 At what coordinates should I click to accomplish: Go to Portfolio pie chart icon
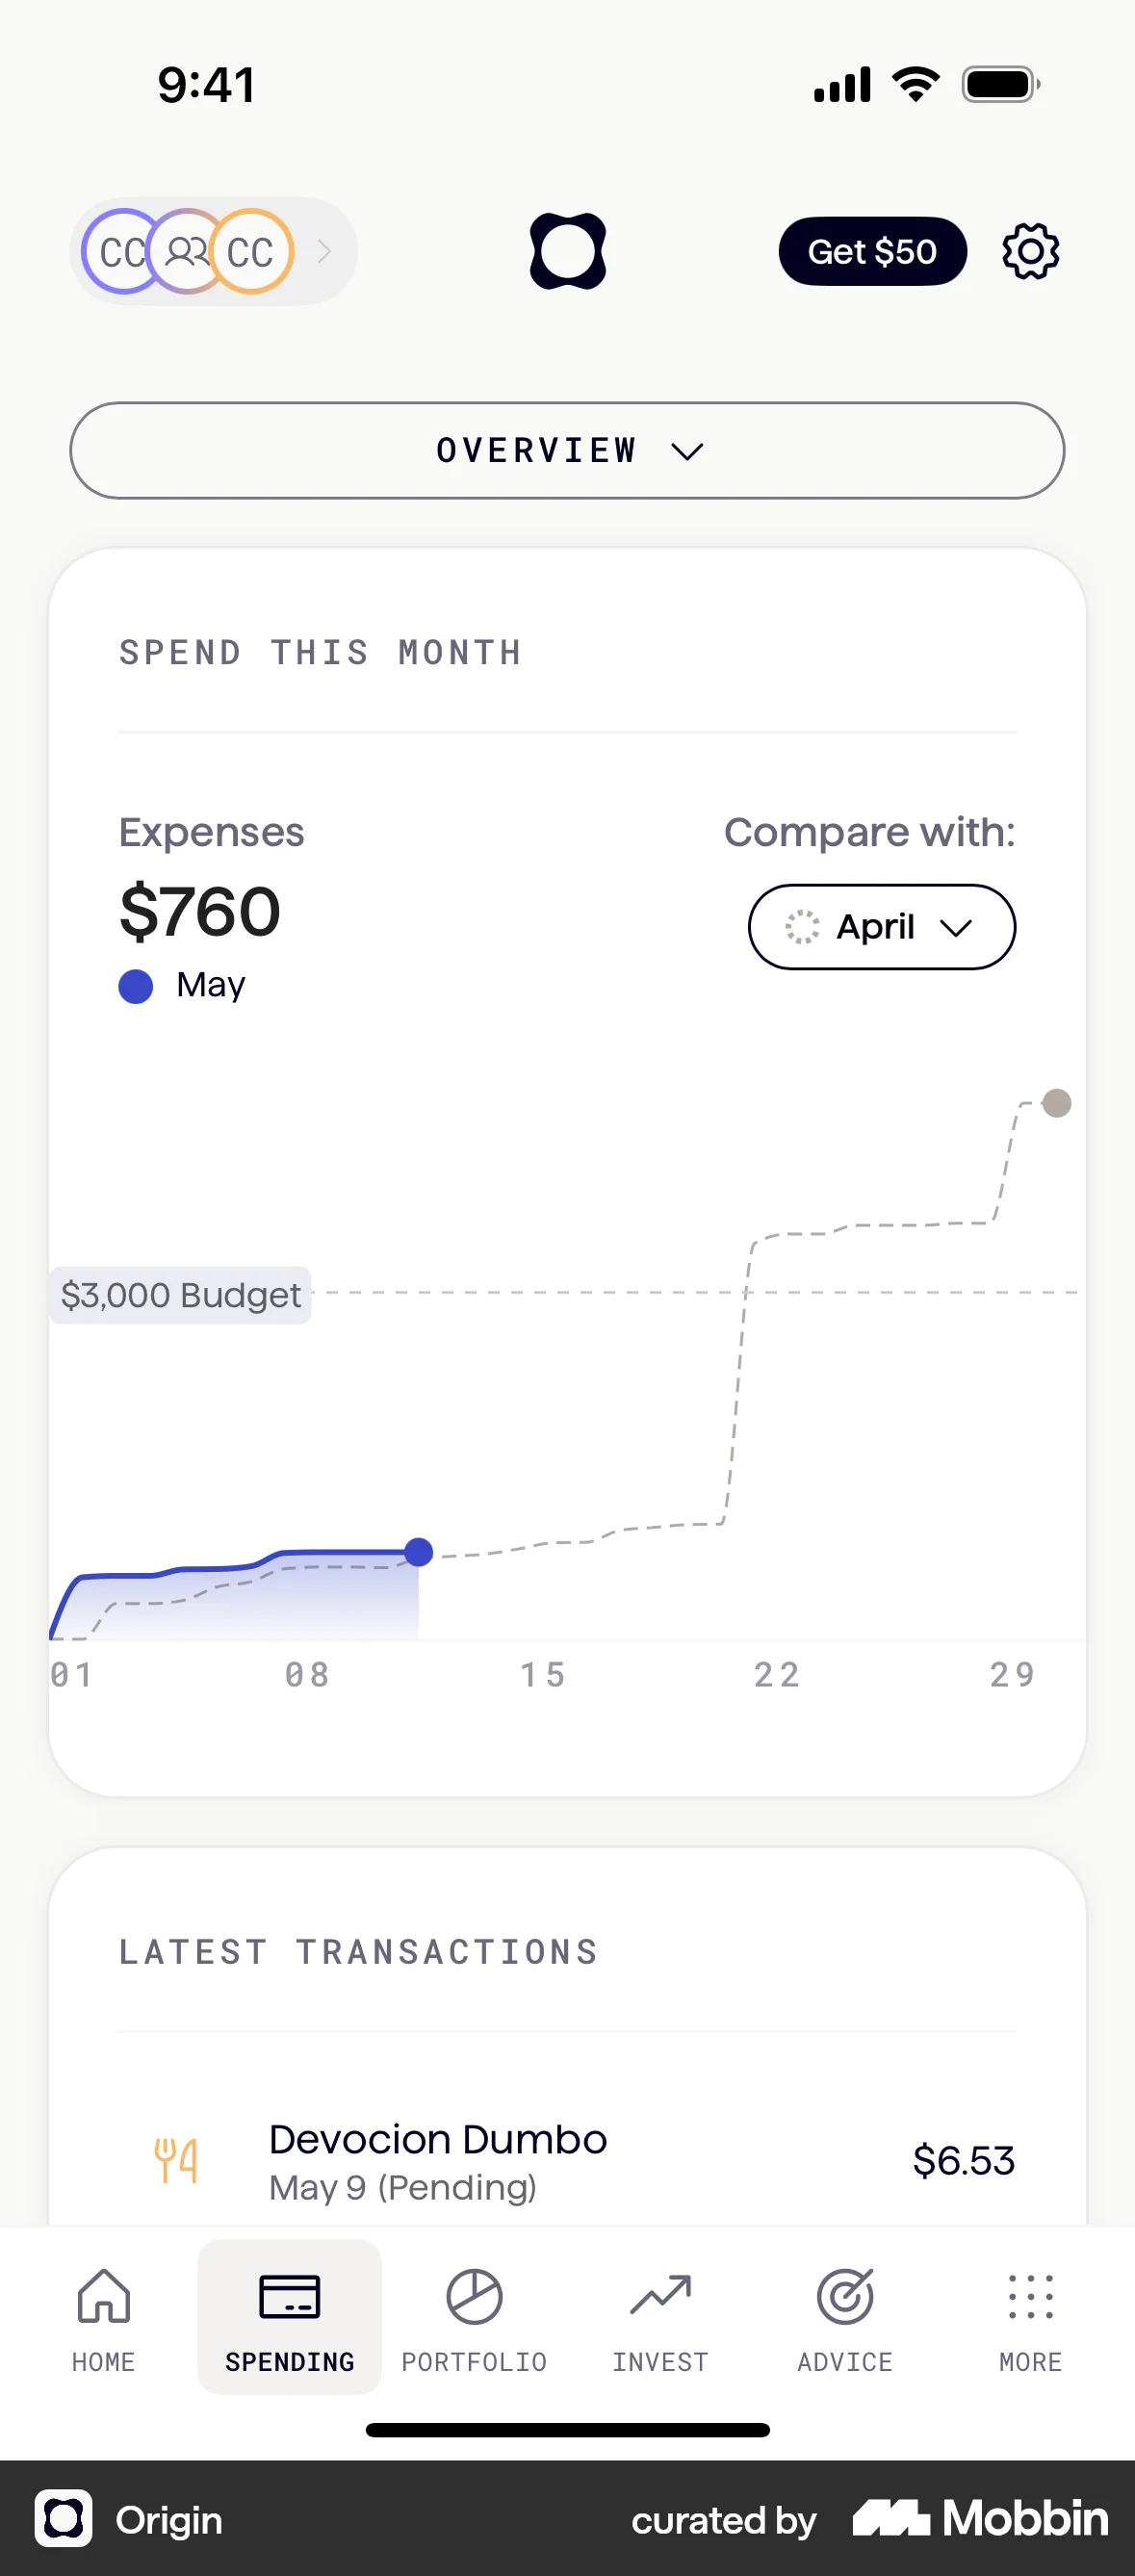tap(474, 2296)
